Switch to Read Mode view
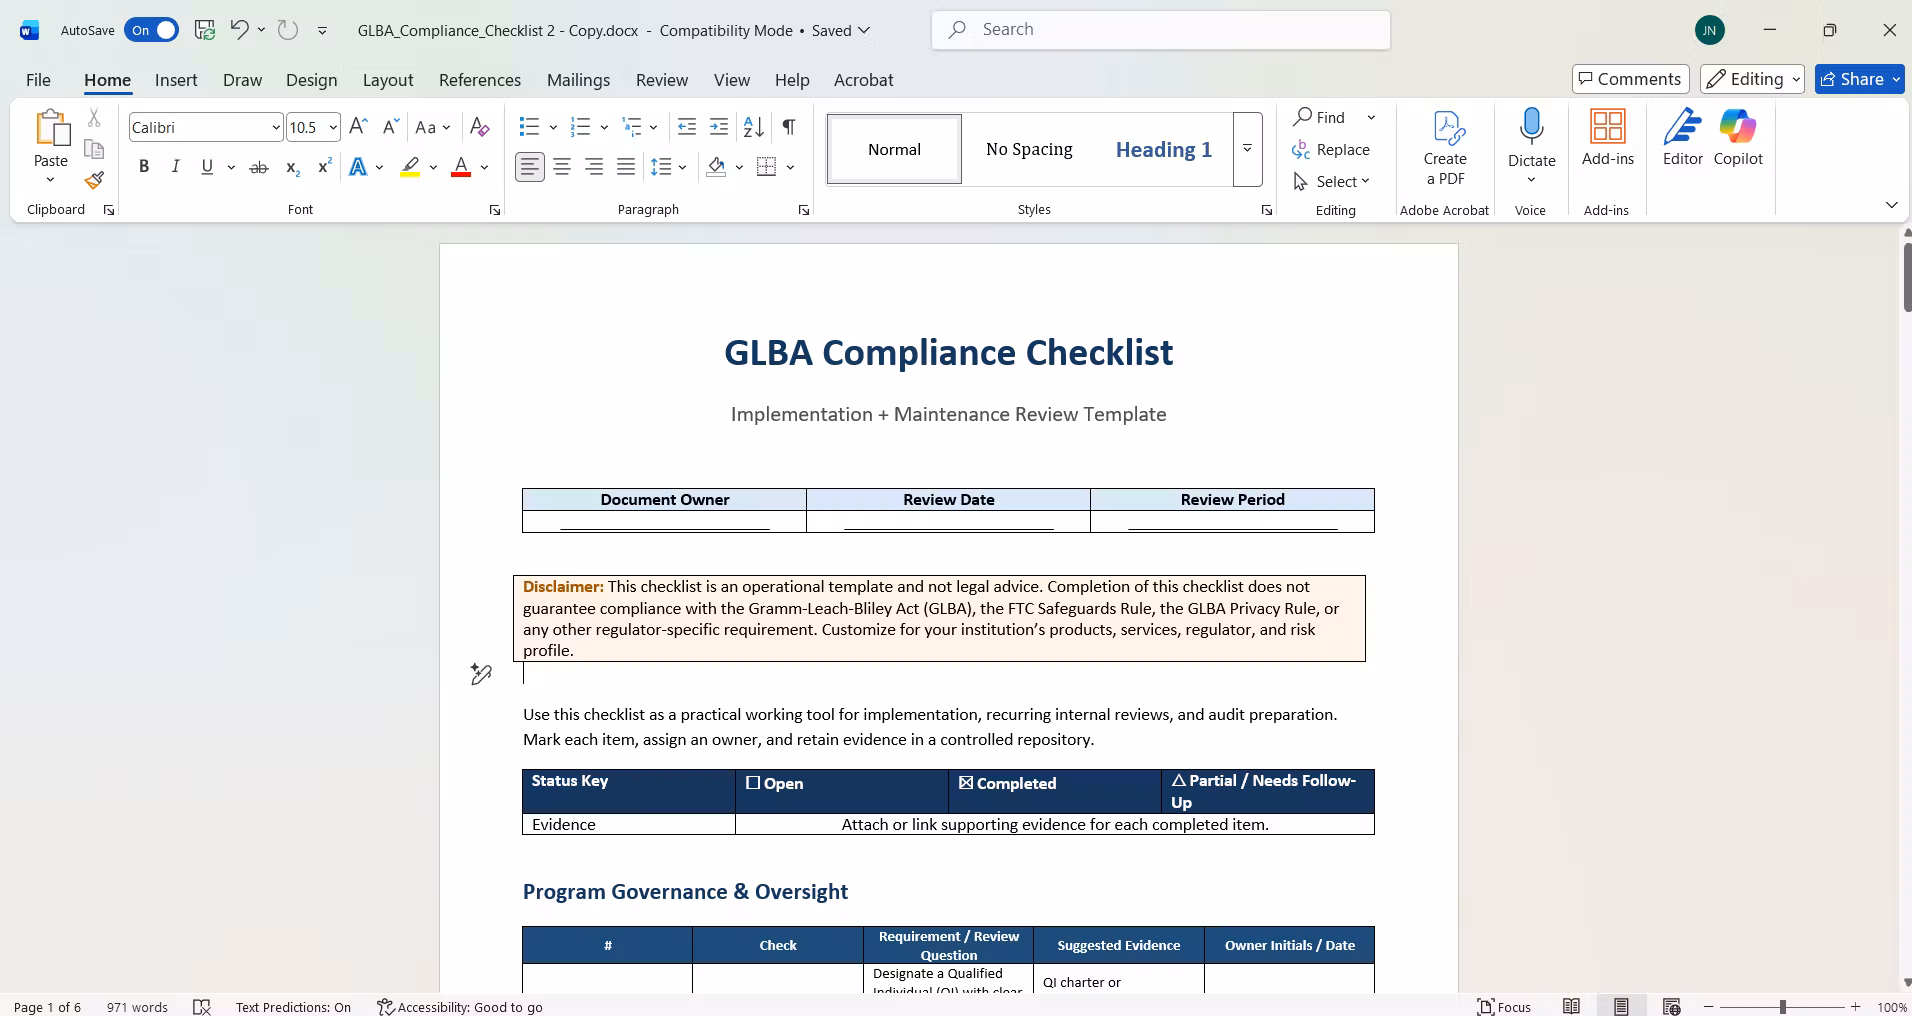This screenshot has width=1912, height=1016. click(x=1572, y=1007)
